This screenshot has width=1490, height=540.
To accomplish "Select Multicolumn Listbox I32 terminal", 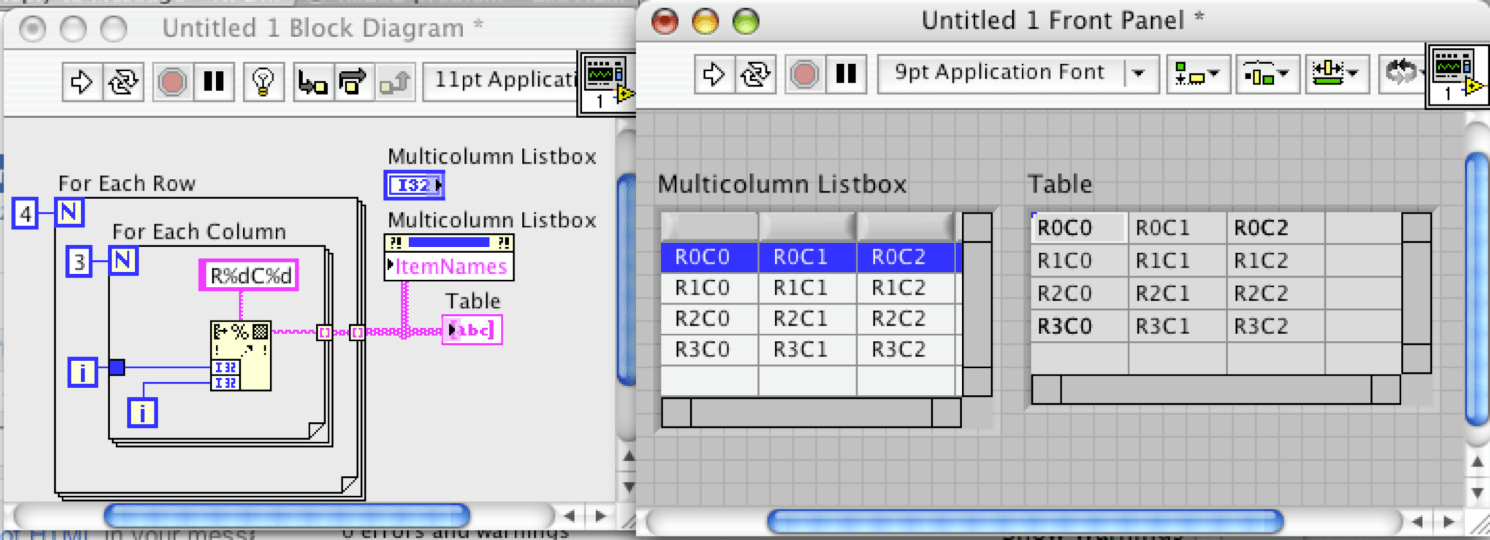I will (415, 185).
